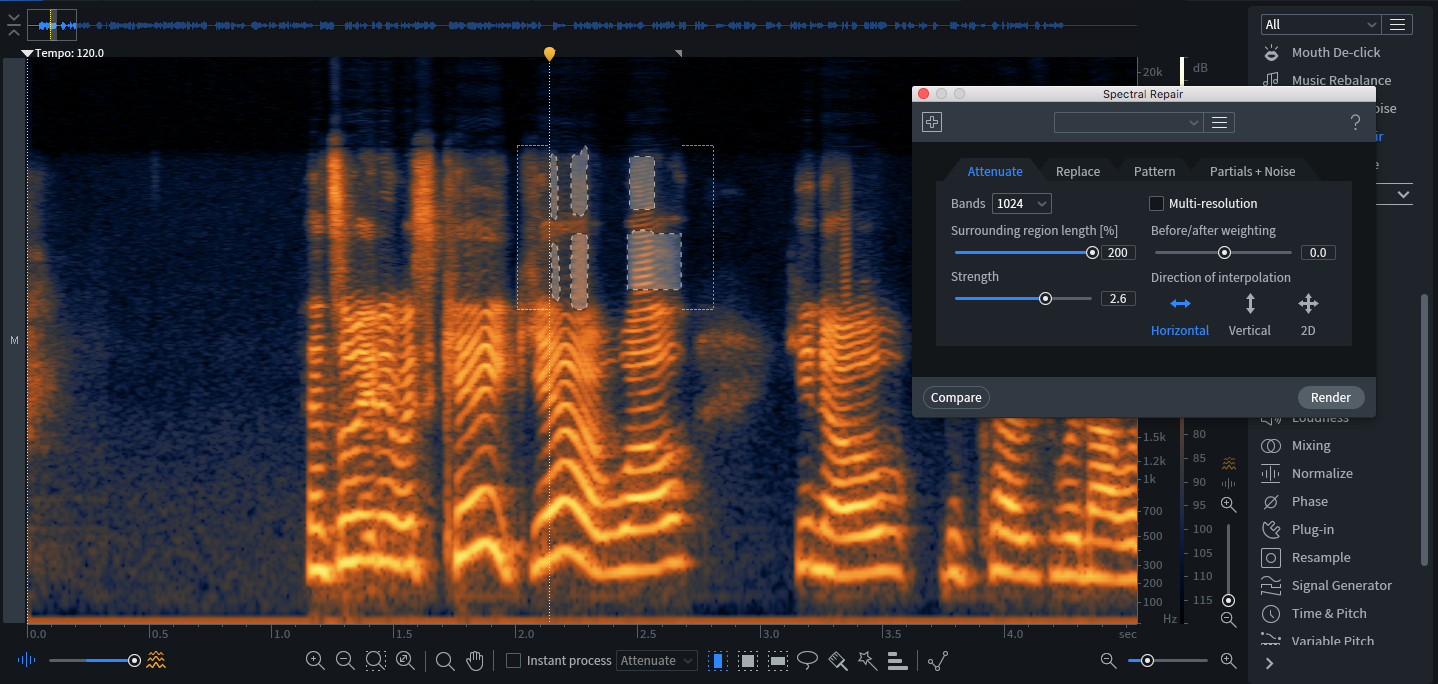Select Vertical direction of interpolation

(x=1250, y=315)
